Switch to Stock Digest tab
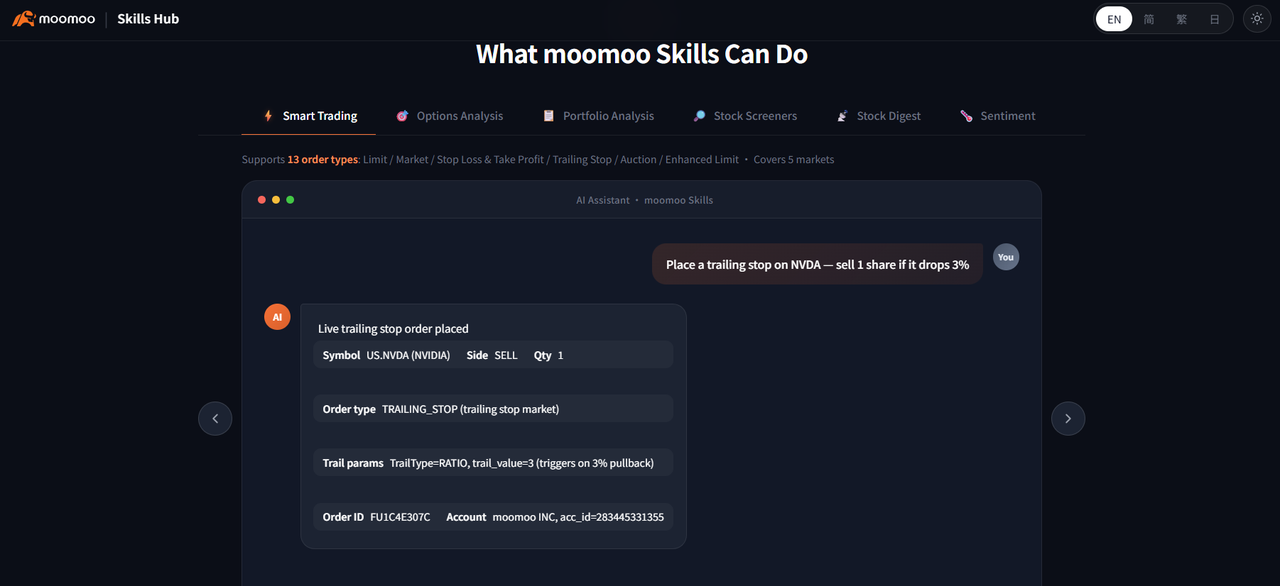The width and height of the screenshot is (1280, 586). click(879, 116)
